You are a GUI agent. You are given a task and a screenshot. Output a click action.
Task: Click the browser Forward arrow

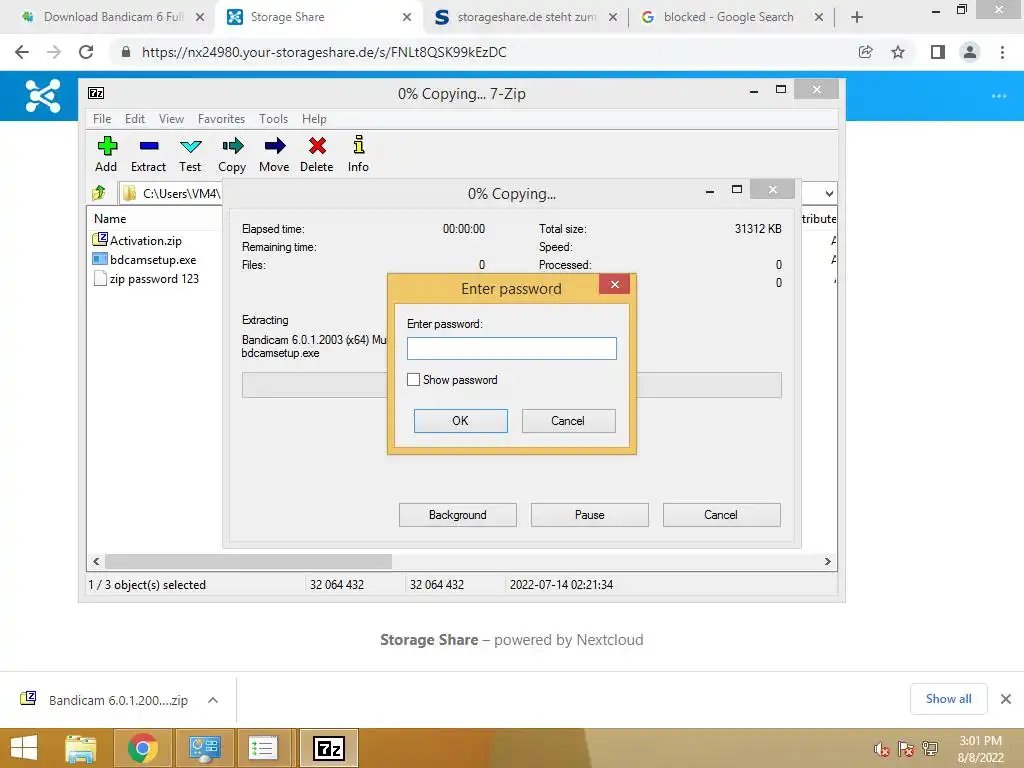click(54, 52)
